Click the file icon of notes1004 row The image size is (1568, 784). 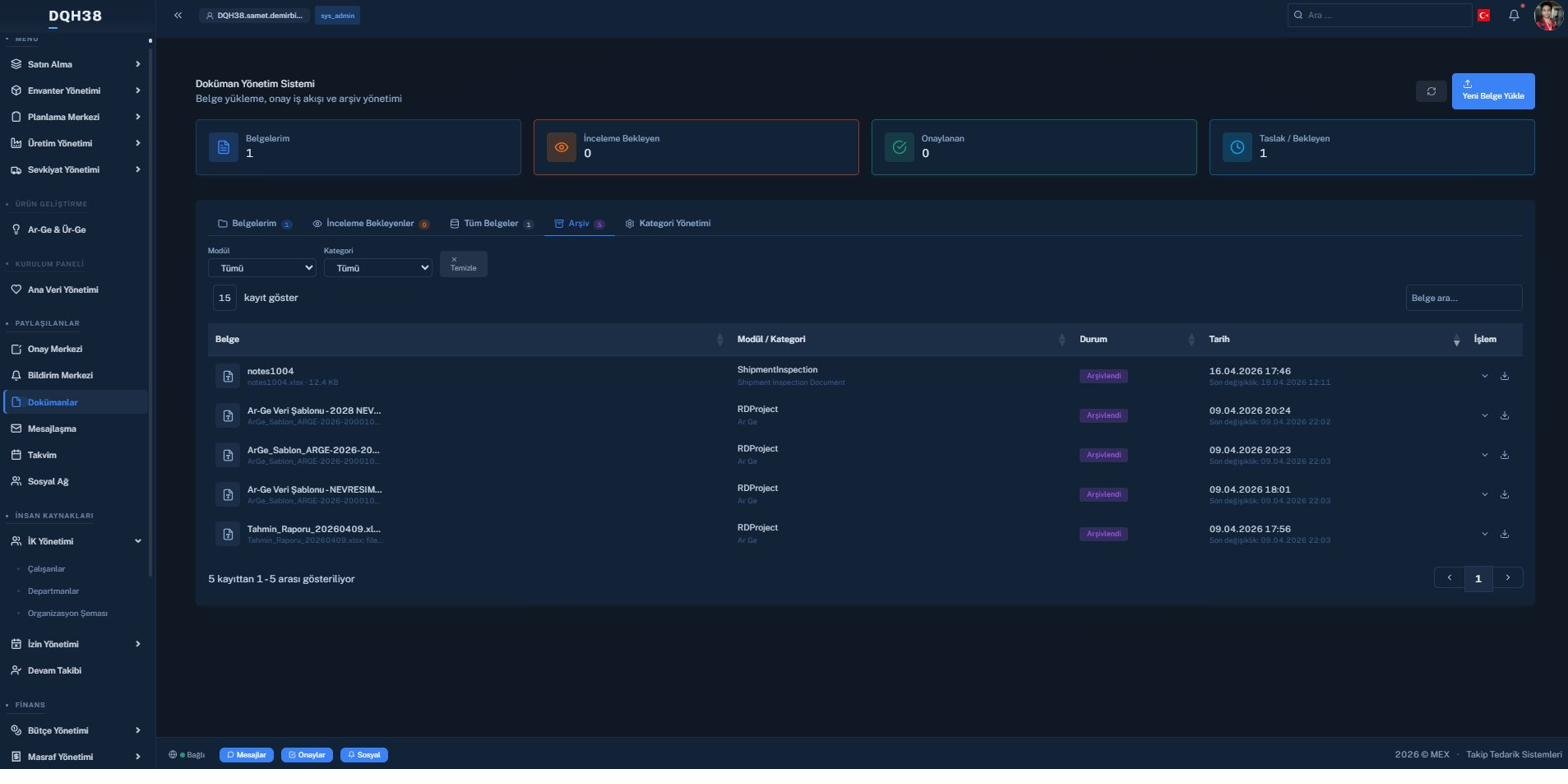pos(228,376)
